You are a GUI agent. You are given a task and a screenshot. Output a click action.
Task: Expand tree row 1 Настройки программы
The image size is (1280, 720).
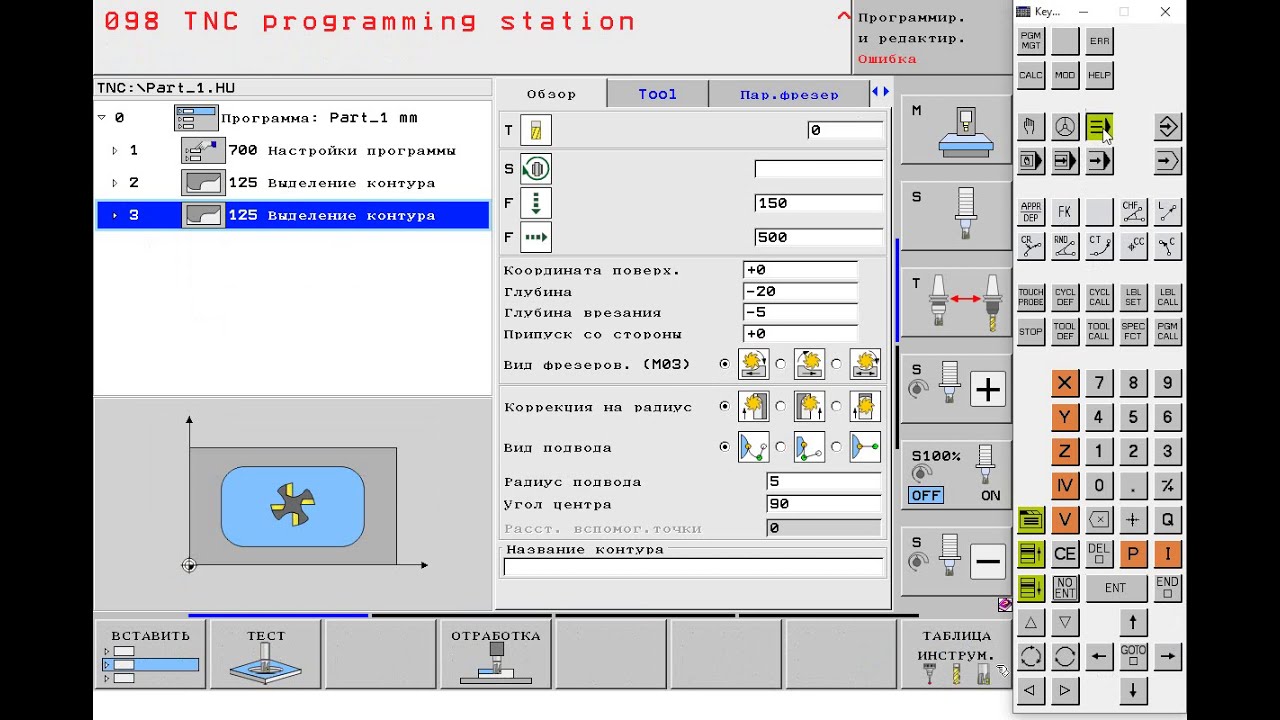[114, 151]
